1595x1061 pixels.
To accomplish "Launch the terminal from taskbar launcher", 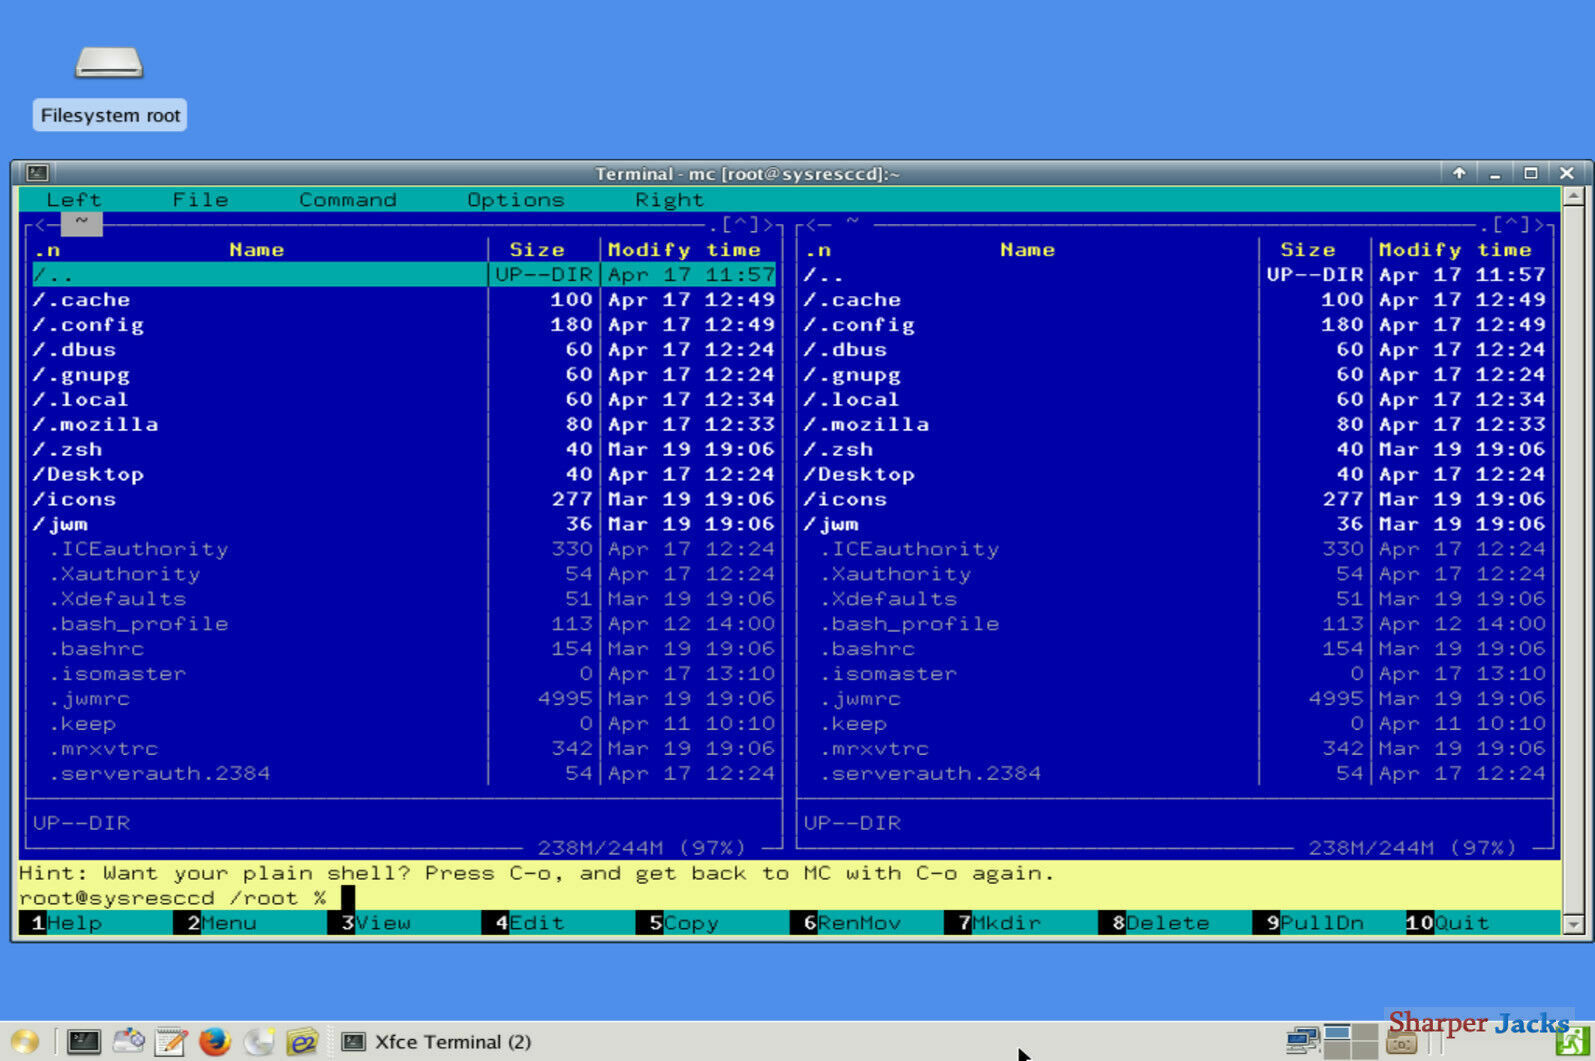I will pos(83,1042).
